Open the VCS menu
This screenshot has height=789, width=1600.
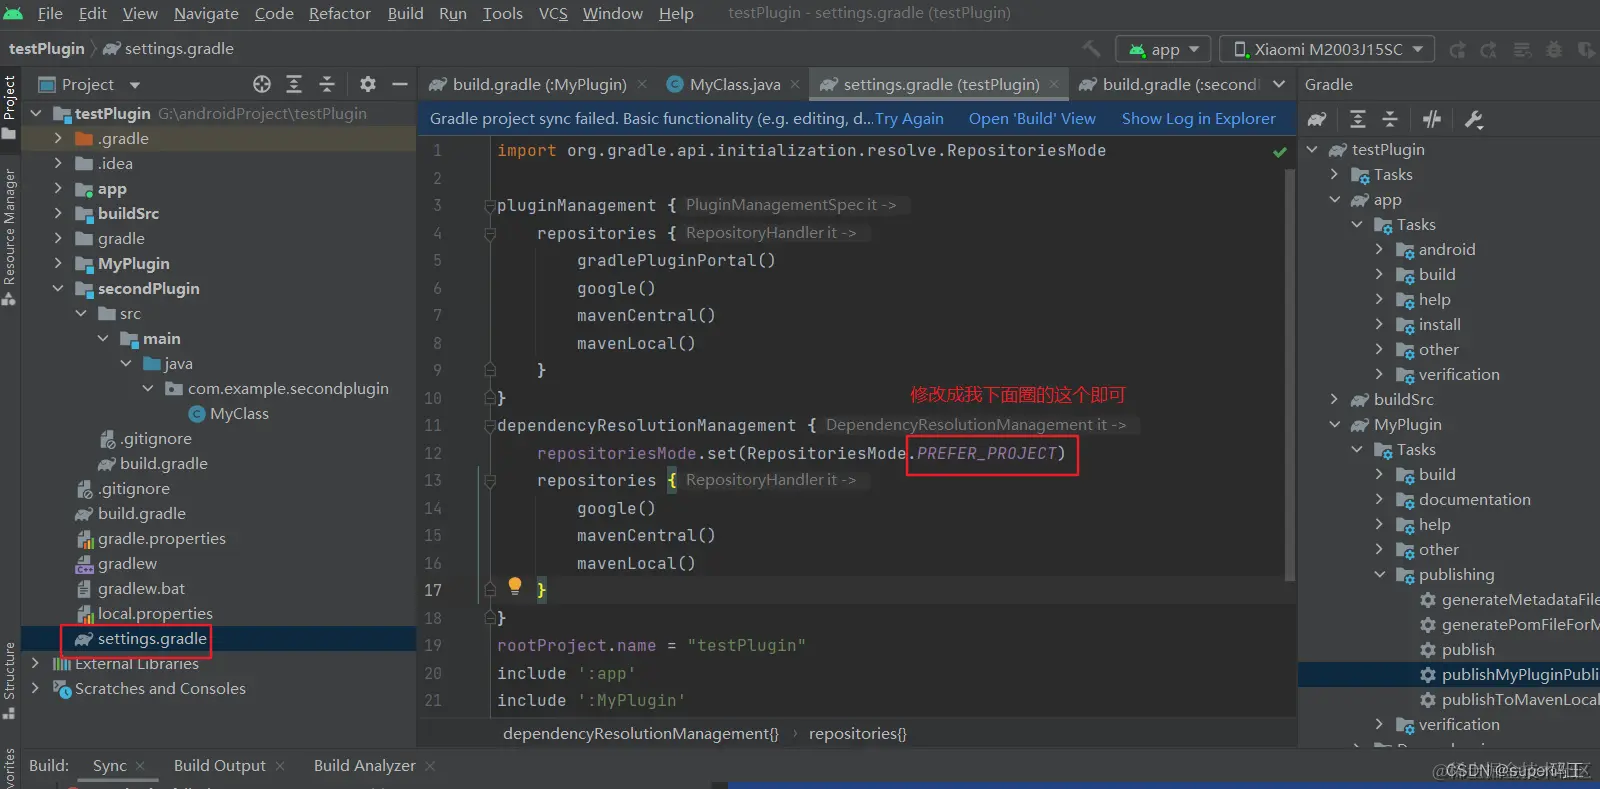click(553, 13)
